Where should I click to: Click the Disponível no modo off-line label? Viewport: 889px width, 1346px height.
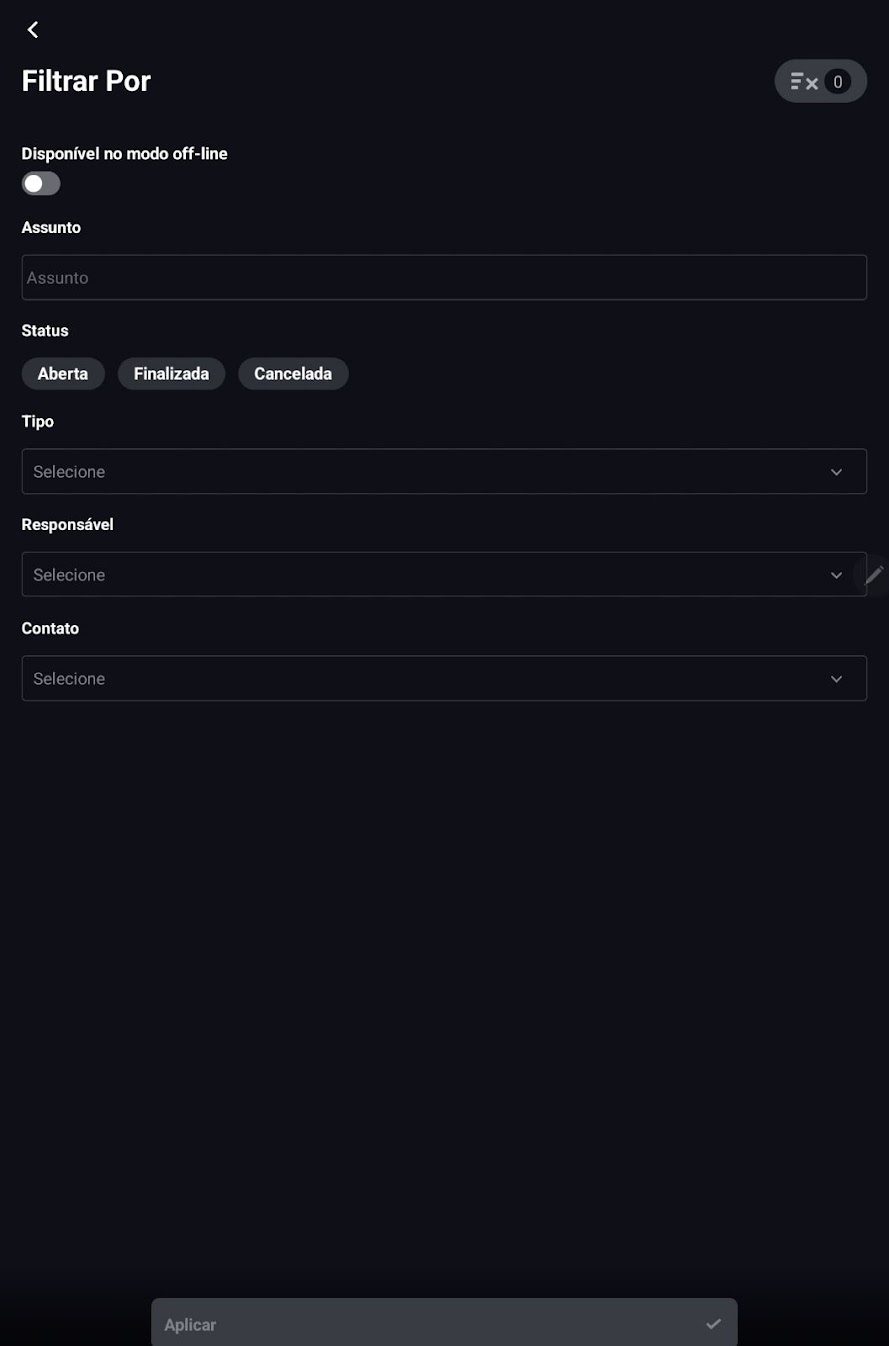coord(125,154)
